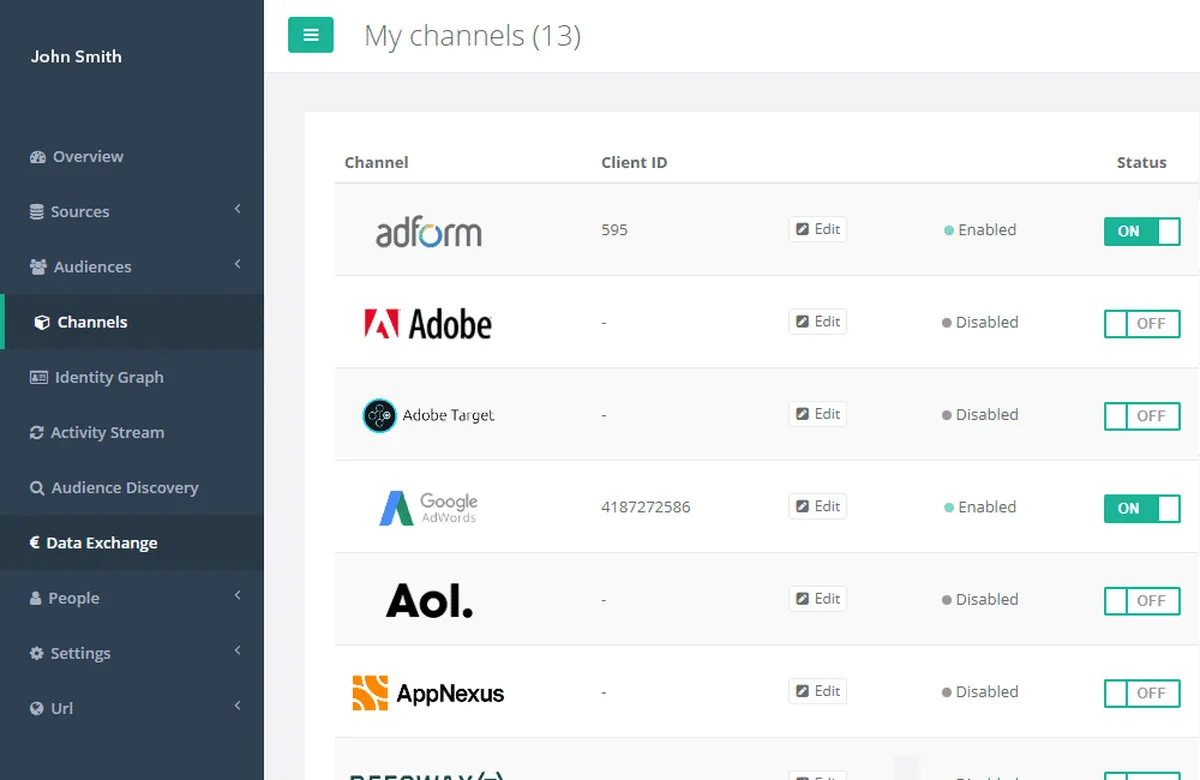The image size is (1200, 780).
Task: Switch off the Google AdWords channel
Action: (x=1142, y=508)
